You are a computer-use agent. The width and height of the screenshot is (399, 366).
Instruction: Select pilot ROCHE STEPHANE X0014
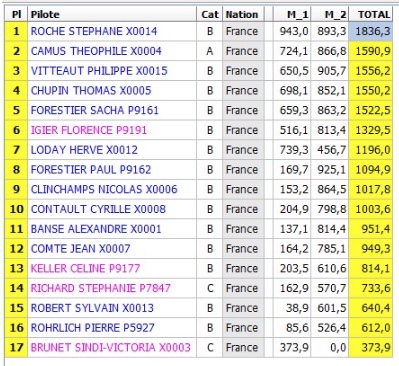[x=94, y=31]
